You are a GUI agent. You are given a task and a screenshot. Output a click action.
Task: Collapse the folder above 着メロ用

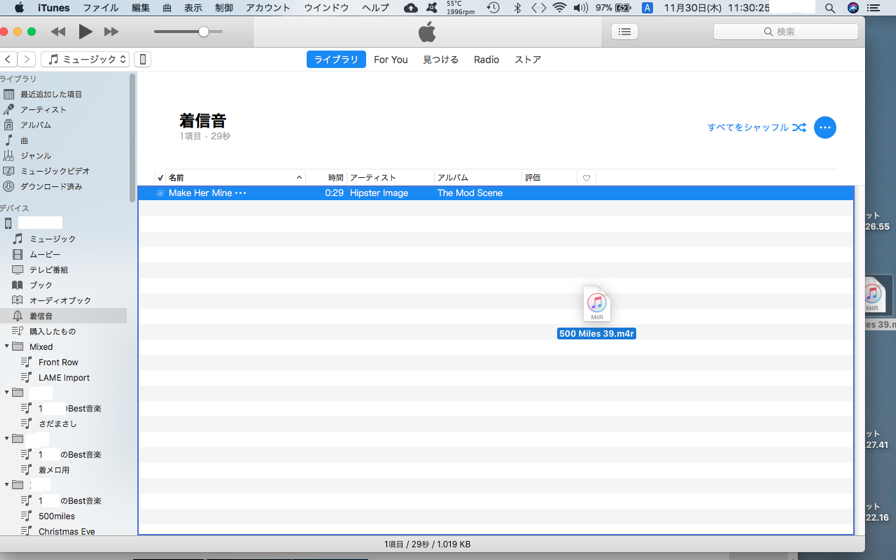[7, 439]
